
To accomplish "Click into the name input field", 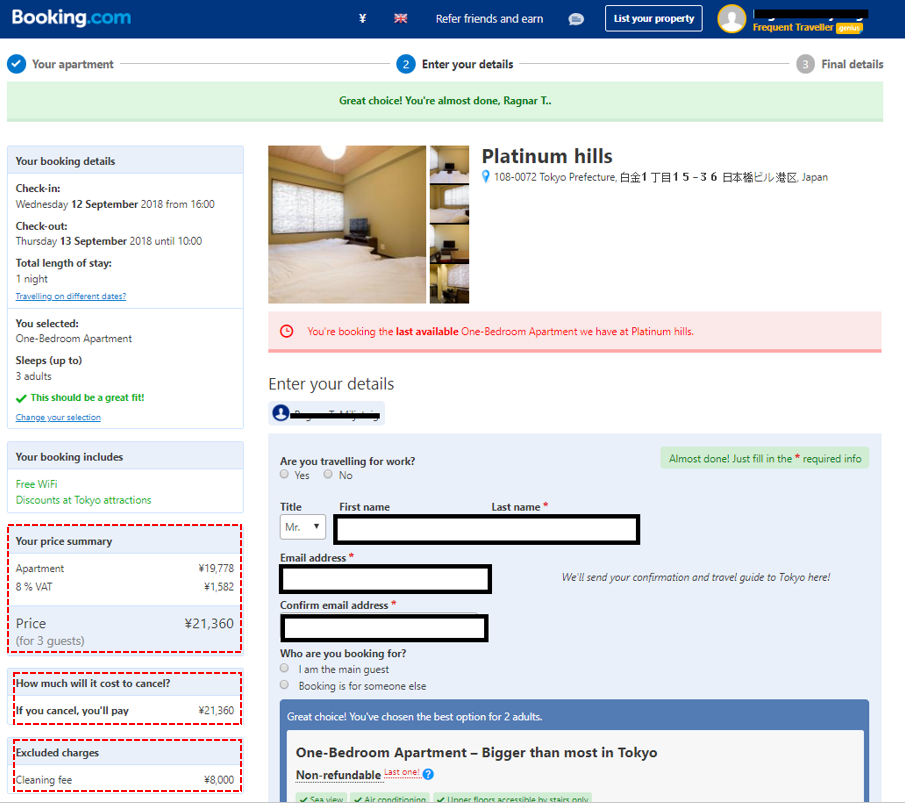I will (487, 529).
